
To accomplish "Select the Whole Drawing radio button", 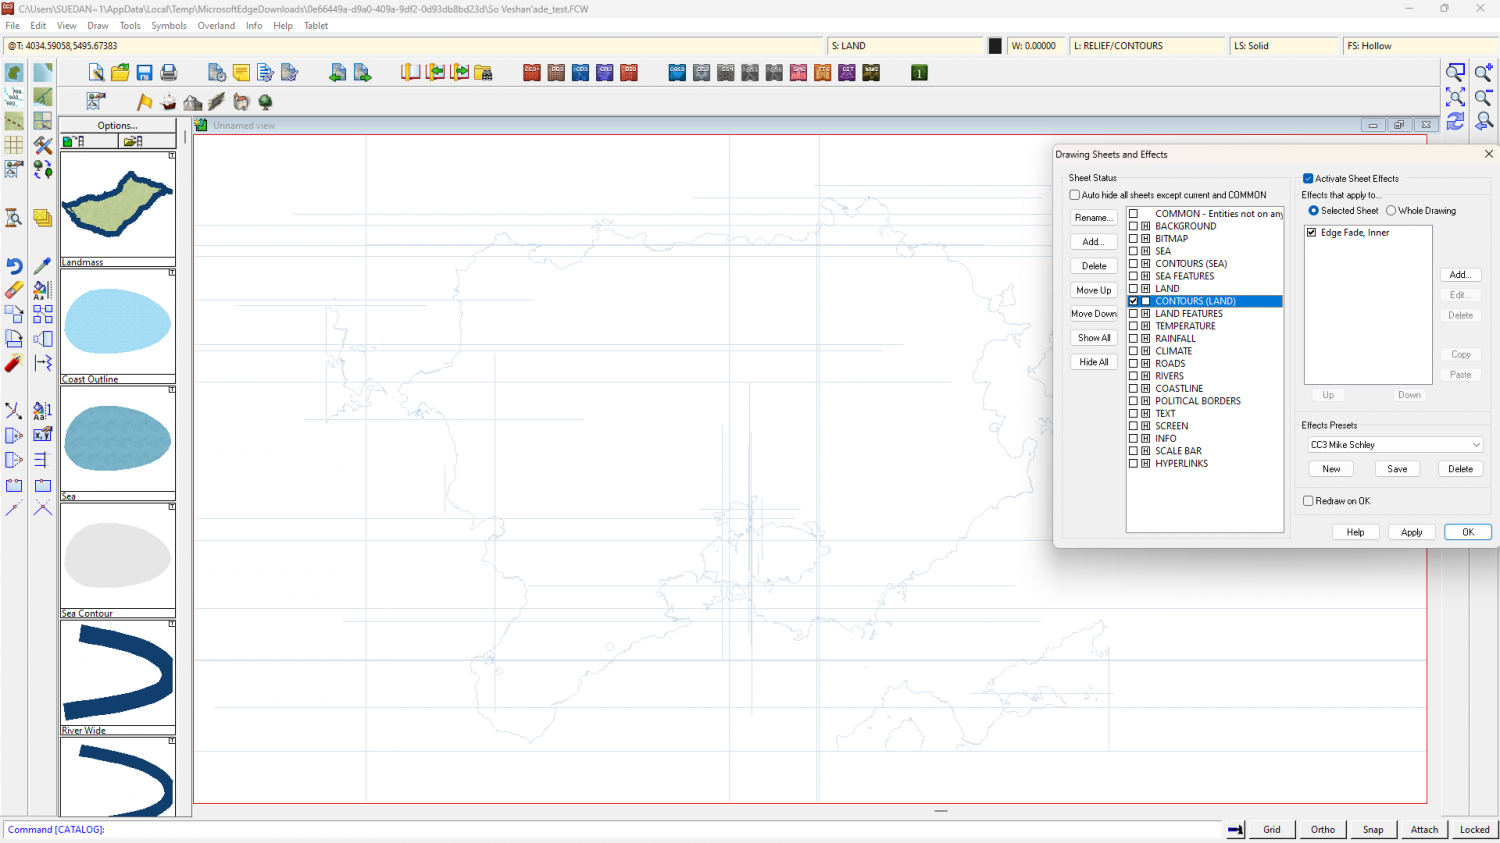I will [x=1391, y=211].
